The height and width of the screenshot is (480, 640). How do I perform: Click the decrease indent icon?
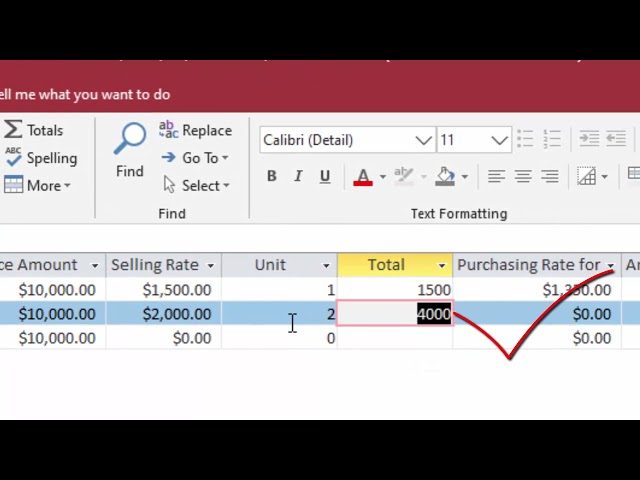pyautogui.click(x=616, y=139)
